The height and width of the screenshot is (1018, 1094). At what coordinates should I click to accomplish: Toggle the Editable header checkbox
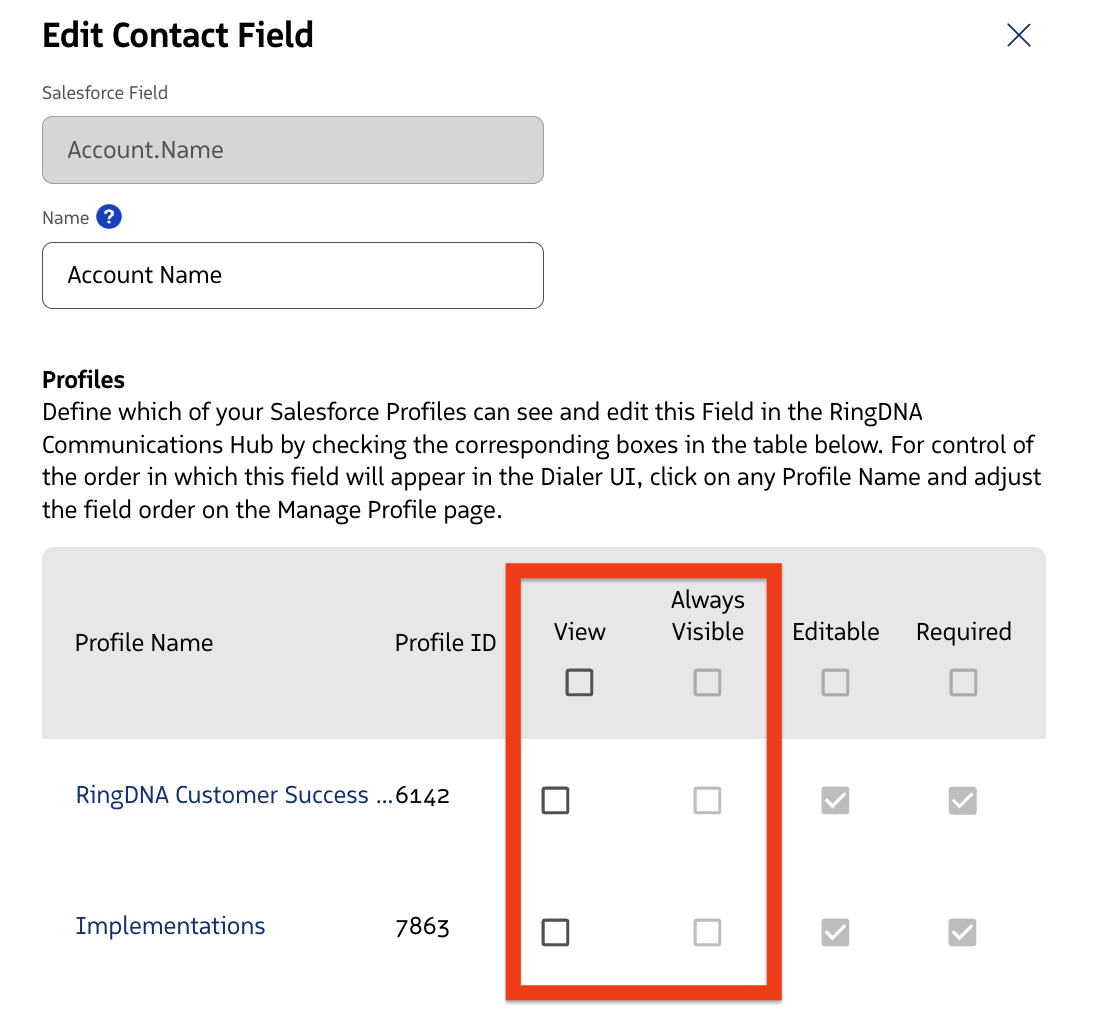click(835, 683)
